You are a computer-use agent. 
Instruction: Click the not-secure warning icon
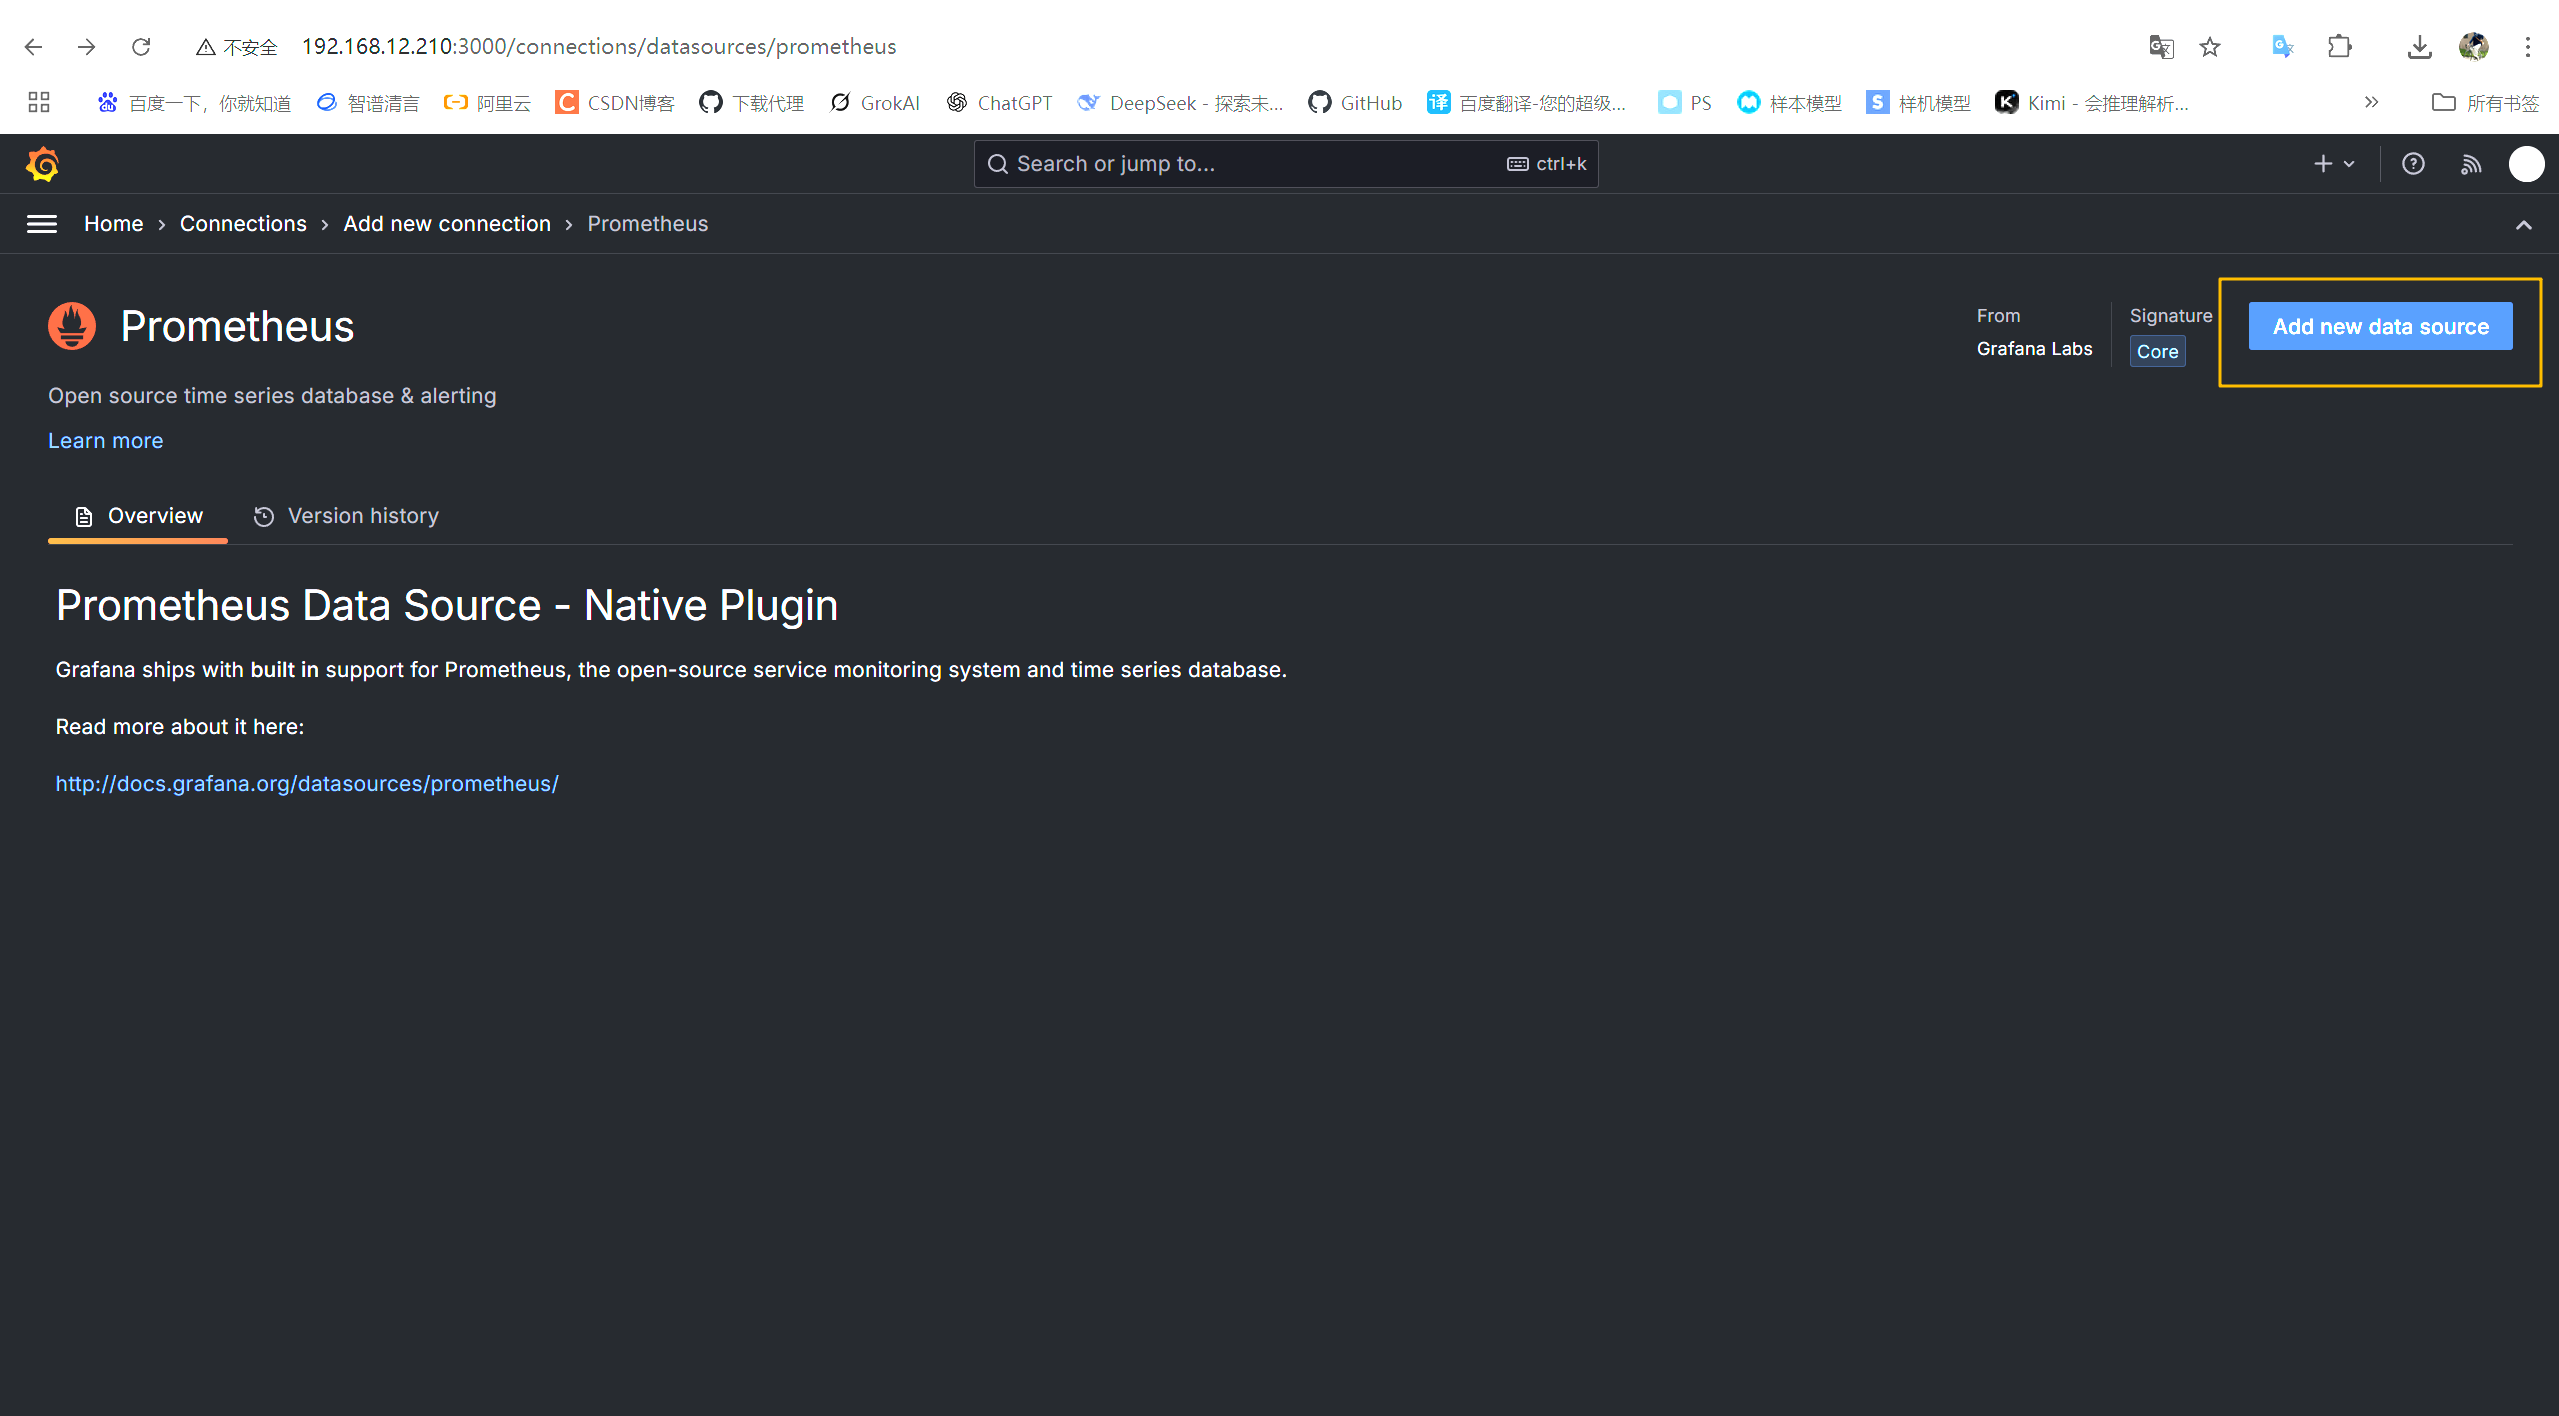pyautogui.click(x=206, y=47)
